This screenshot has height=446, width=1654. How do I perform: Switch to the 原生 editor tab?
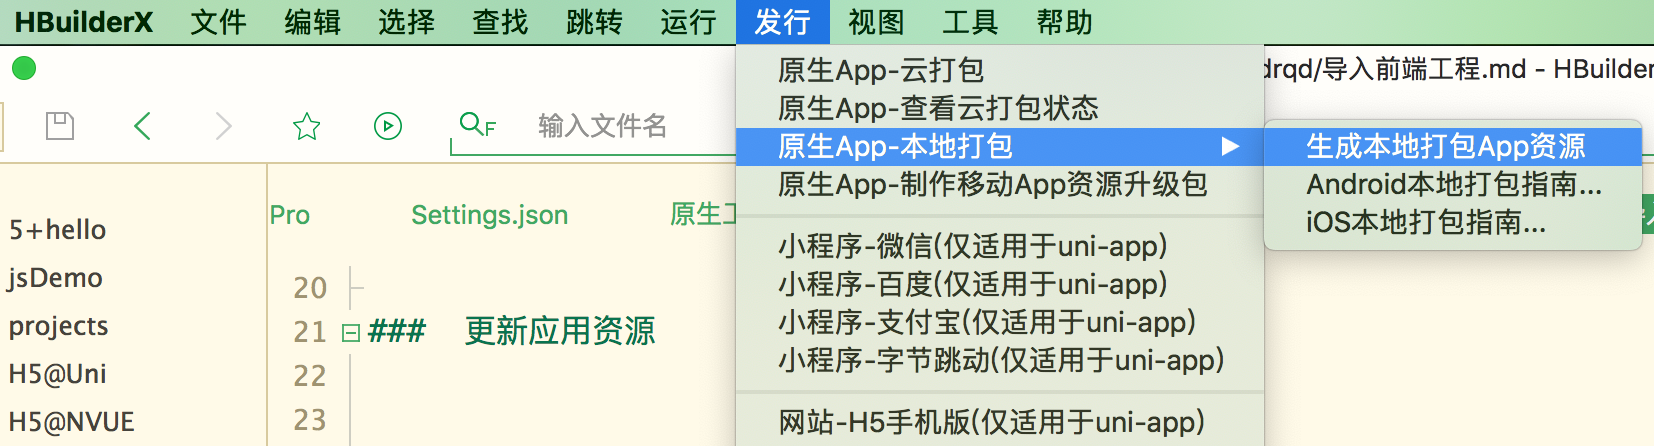pyautogui.click(x=703, y=214)
